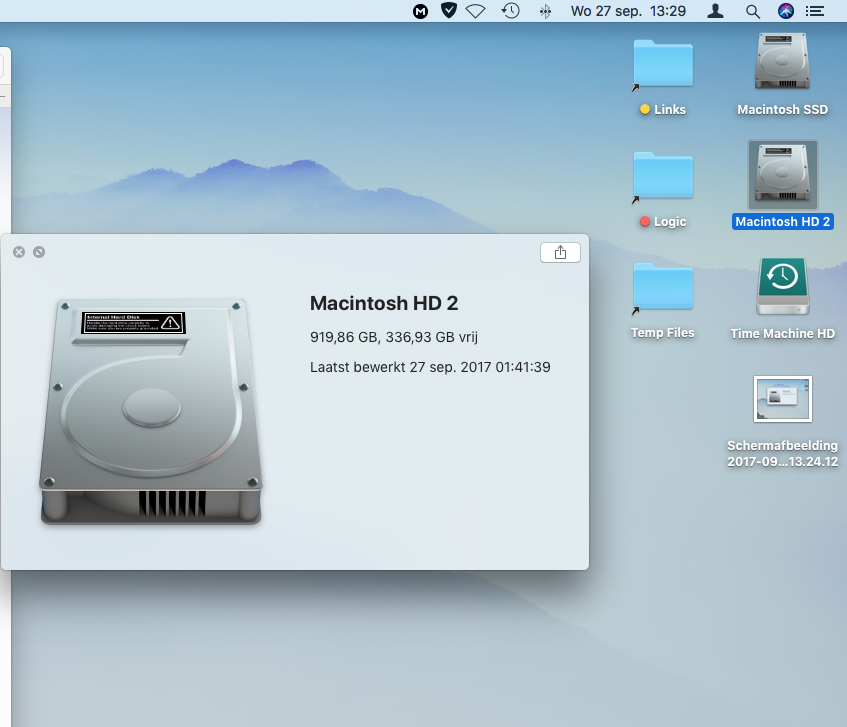Select the Time Machine HD drive icon
Image resolution: width=847 pixels, height=727 pixels.
783,286
